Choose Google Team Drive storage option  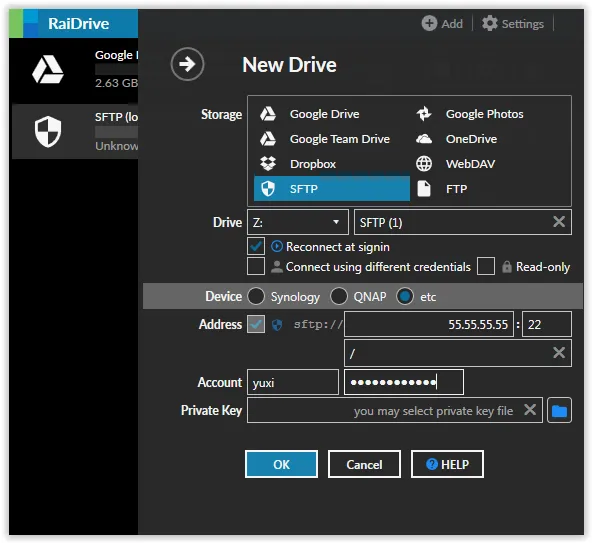(x=331, y=139)
